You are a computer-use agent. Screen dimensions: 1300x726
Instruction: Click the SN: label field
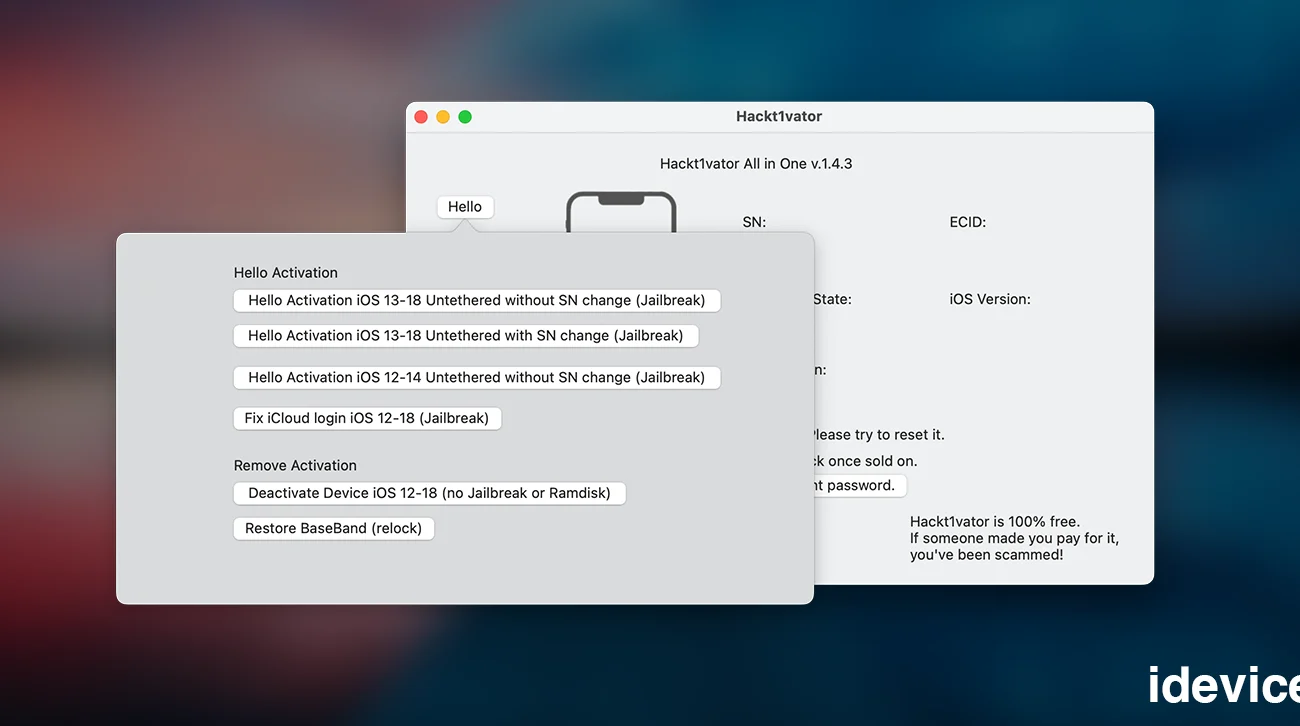754,222
